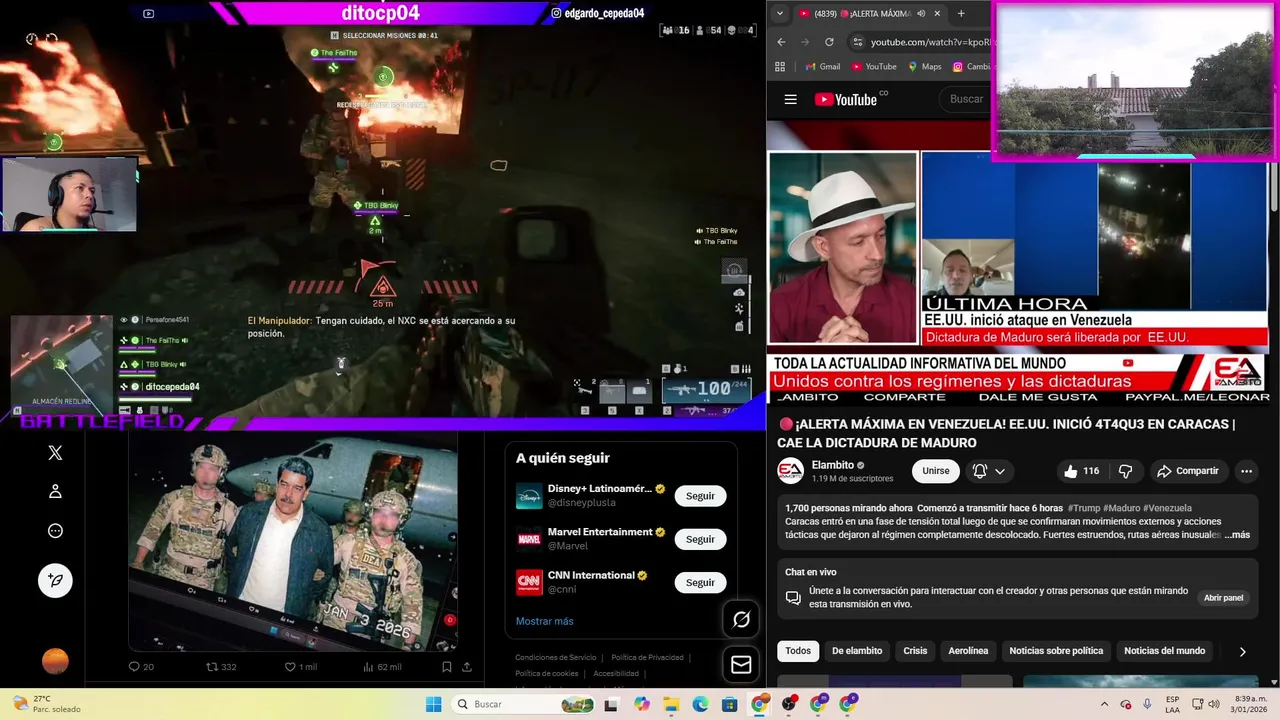Open the YouTube guide hamburger menu
This screenshot has width=1280, height=720.
click(791, 99)
